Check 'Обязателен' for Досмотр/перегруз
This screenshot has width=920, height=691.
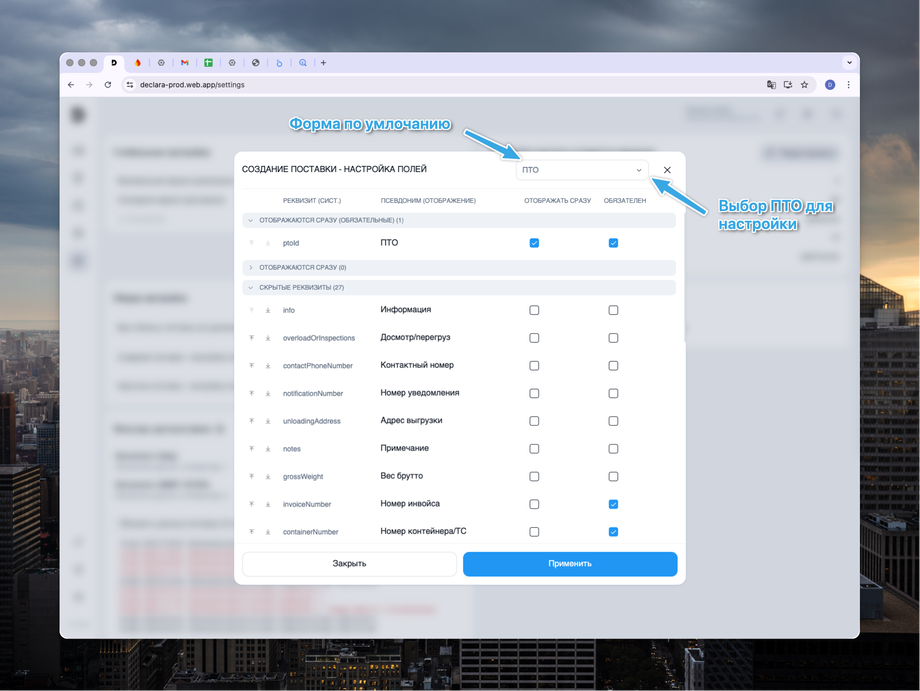[x=613, y=338]
